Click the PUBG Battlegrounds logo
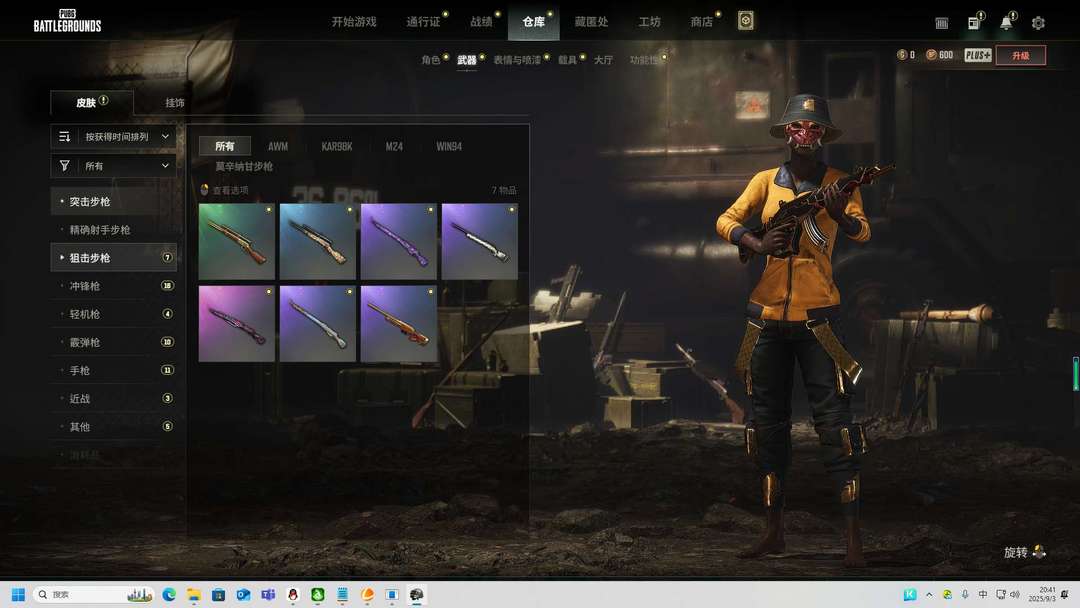 tap(68, 21)
